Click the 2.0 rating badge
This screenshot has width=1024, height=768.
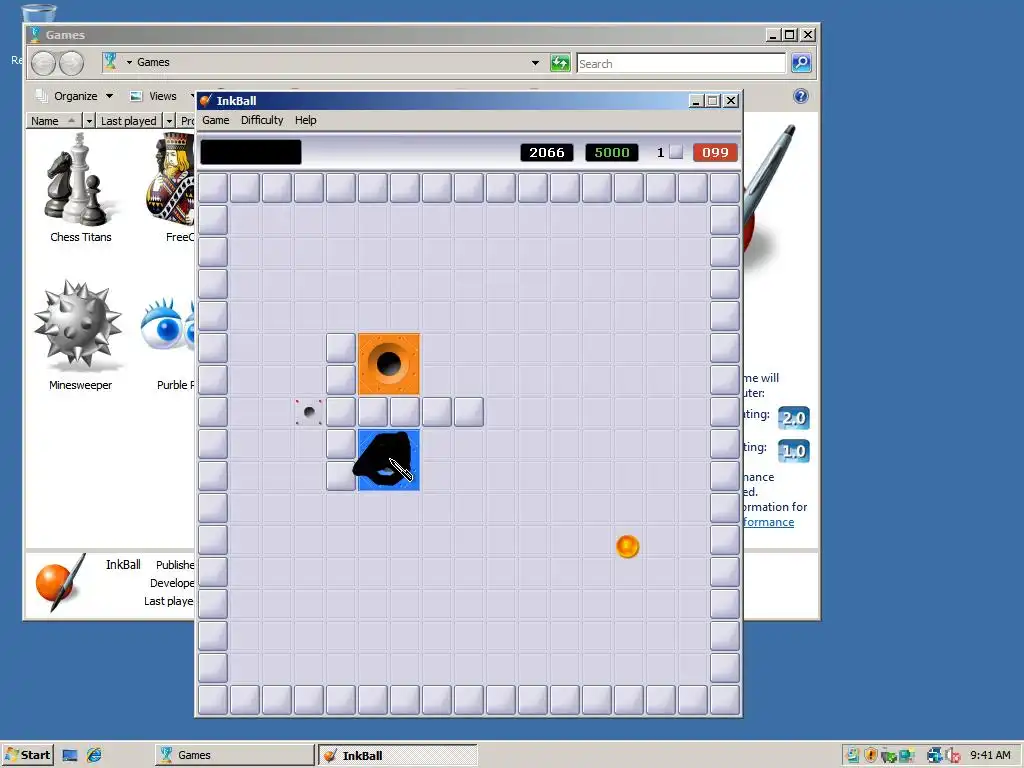click(x=793, y=418)
